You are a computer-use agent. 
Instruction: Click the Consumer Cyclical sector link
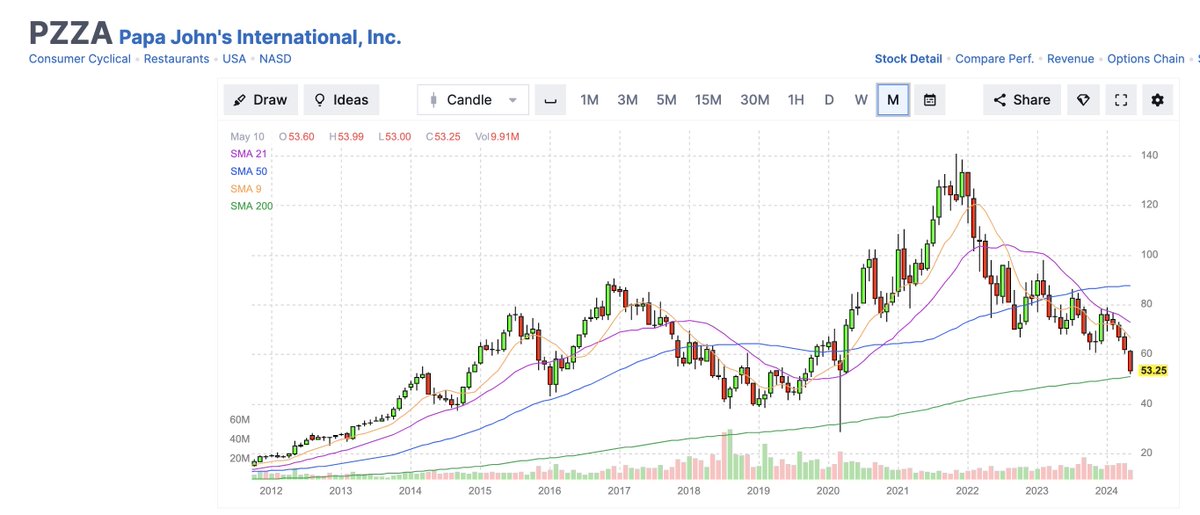coord(79,59)
